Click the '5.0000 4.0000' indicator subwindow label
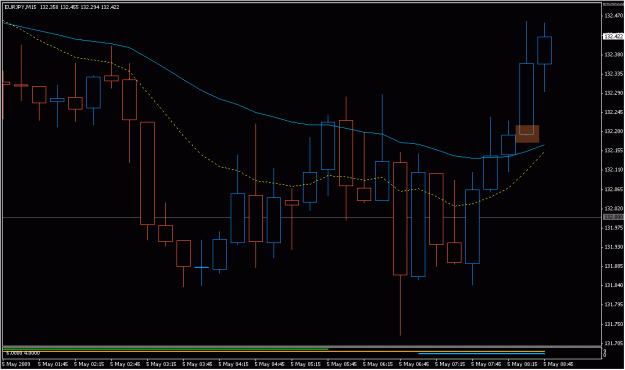The width and height of the screenshot is (625, 370). pos(23,353)
